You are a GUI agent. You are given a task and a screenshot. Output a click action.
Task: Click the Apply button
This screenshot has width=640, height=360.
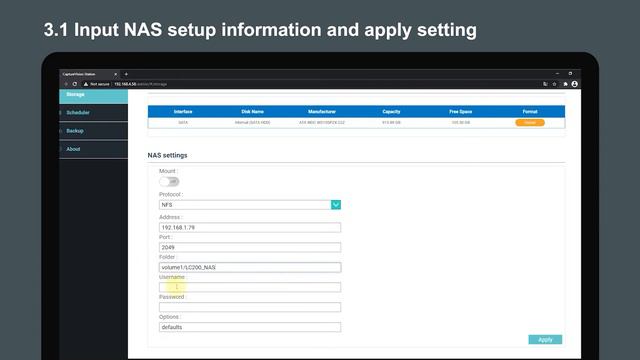pos(545,340)
